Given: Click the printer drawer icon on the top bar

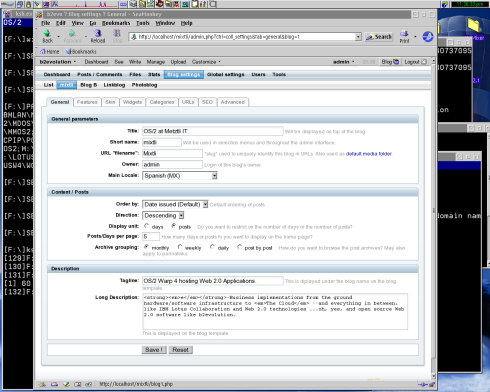Looking at the screenshot, I should pyautogui.click(x=133, y=4).
